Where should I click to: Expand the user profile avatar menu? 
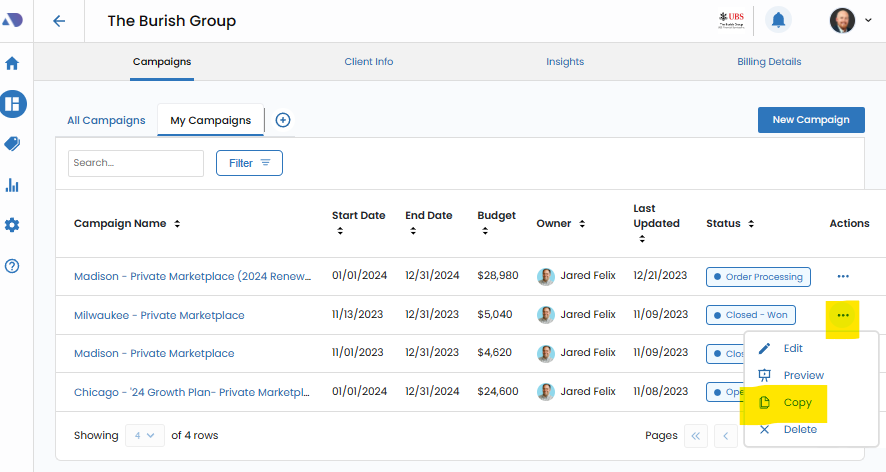(849, 20)
